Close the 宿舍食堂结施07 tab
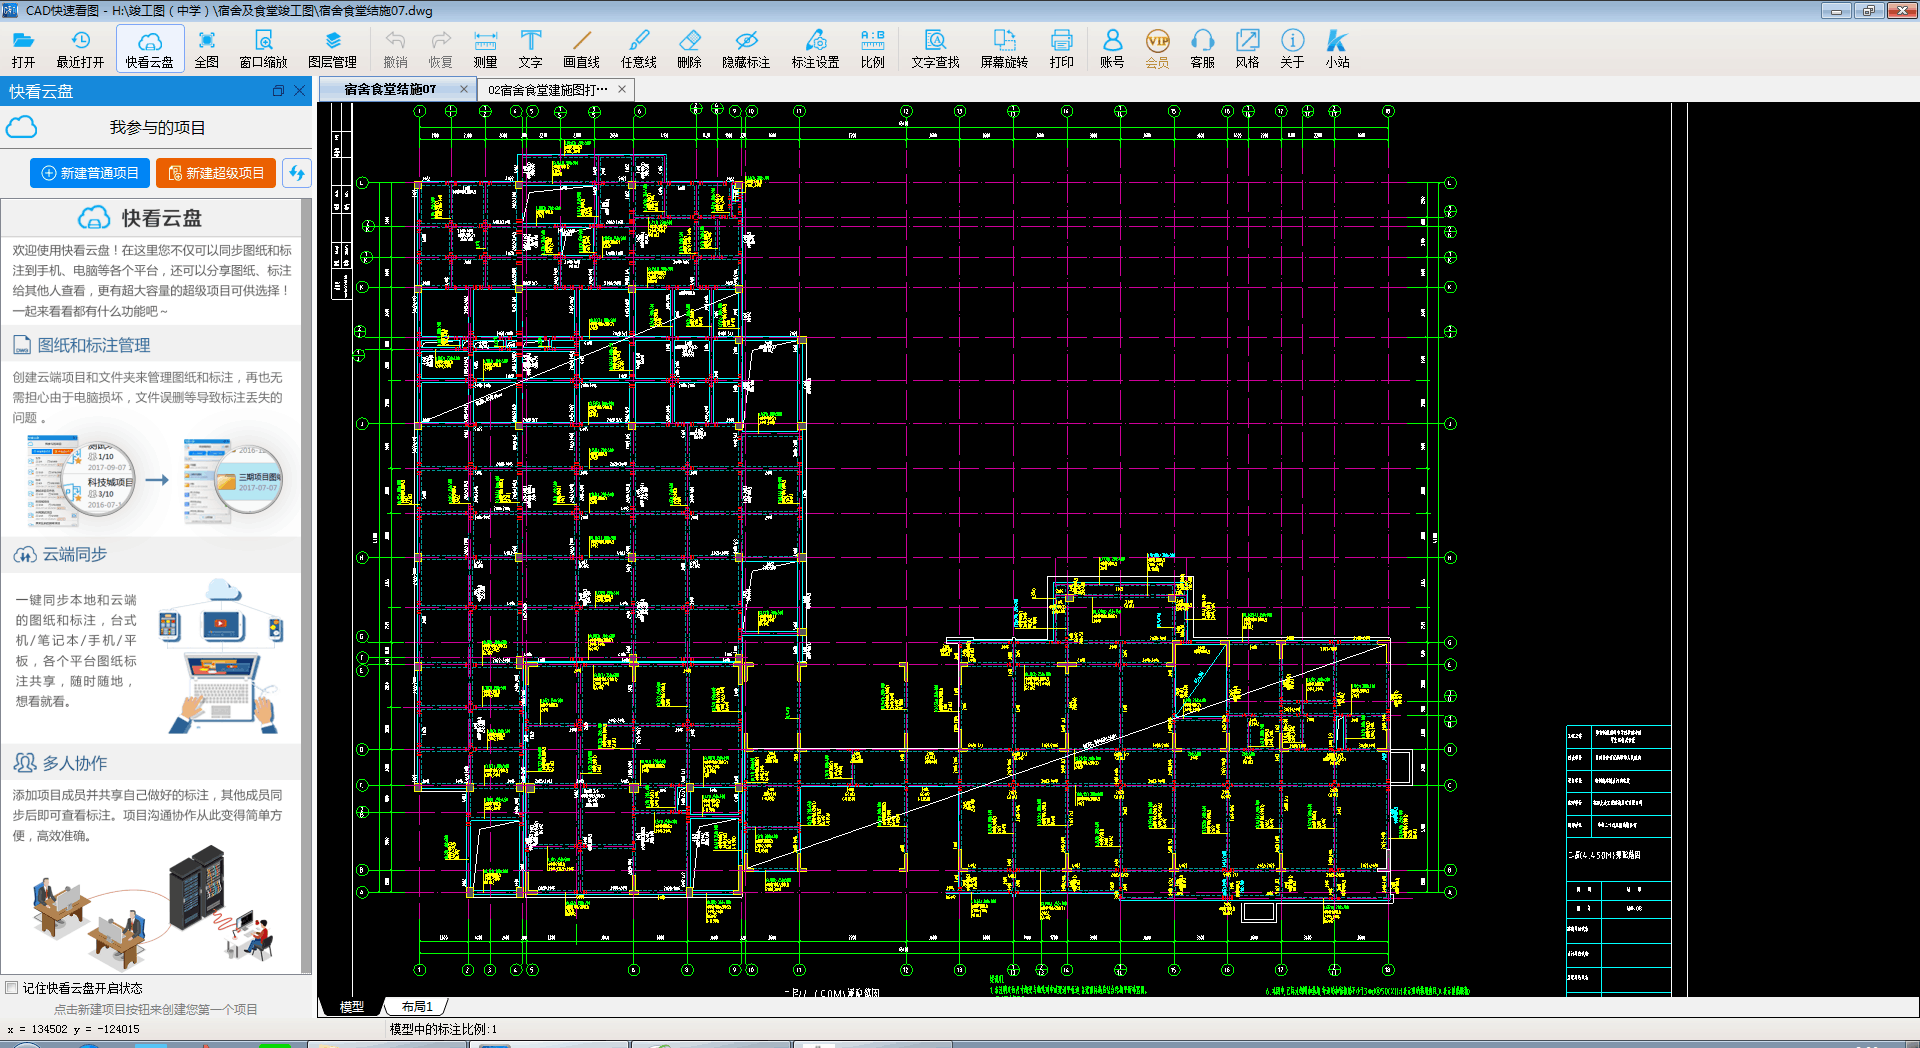1920x1048 pixels. (464, 89)
